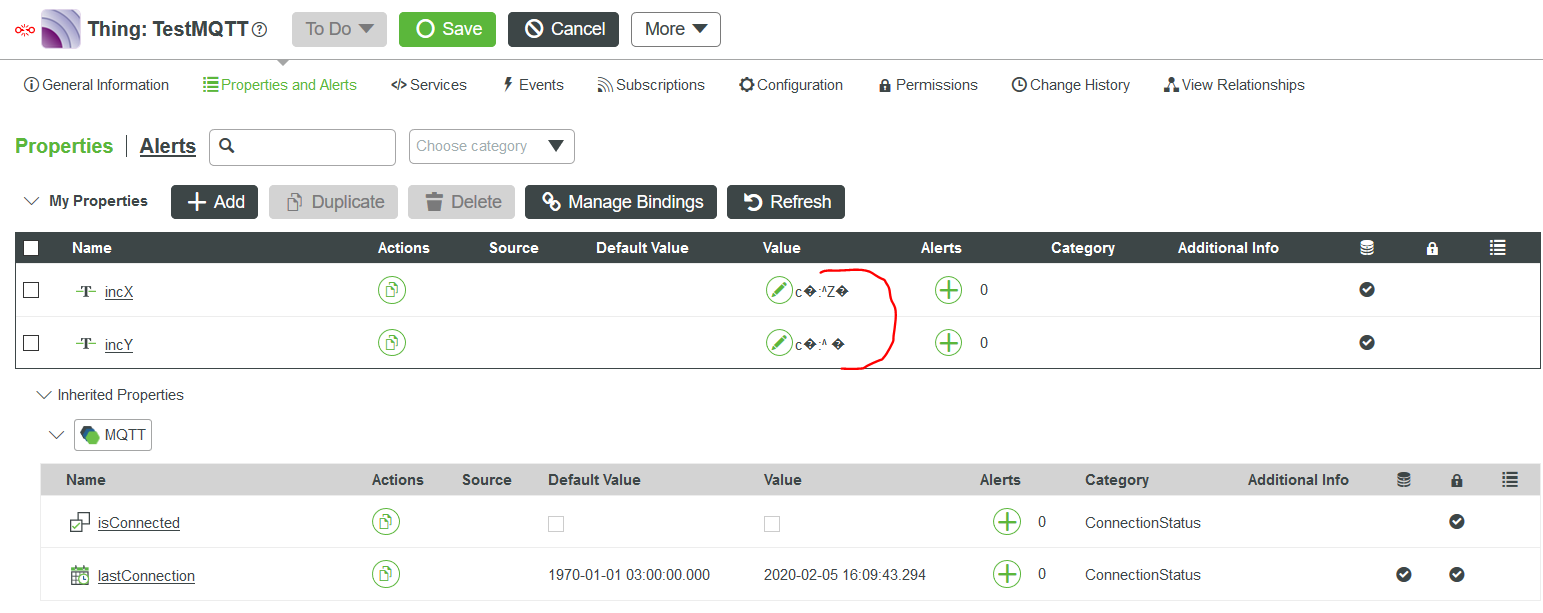Collapse the Inherited Properties section

click(43, 395)
